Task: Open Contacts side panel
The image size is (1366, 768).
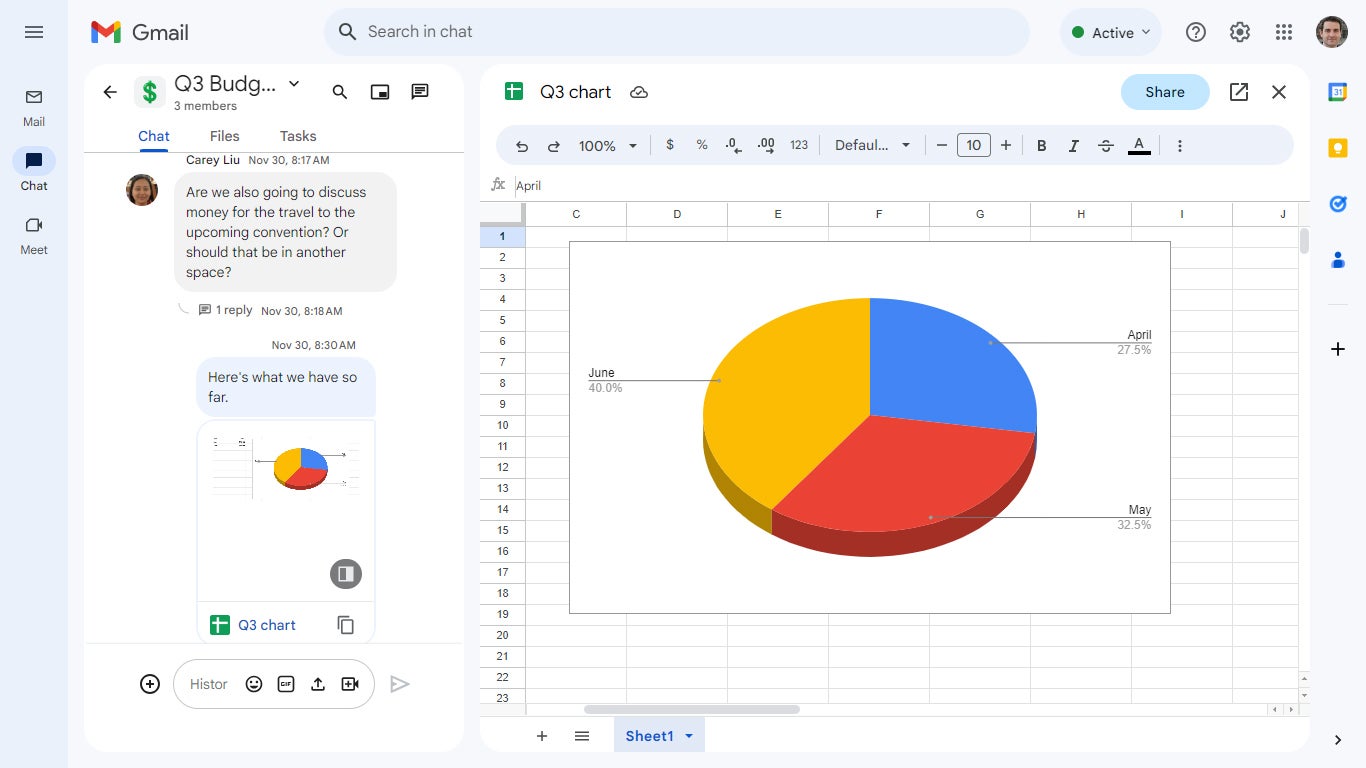Action: pyautogui.click(x=1338, y=260)
